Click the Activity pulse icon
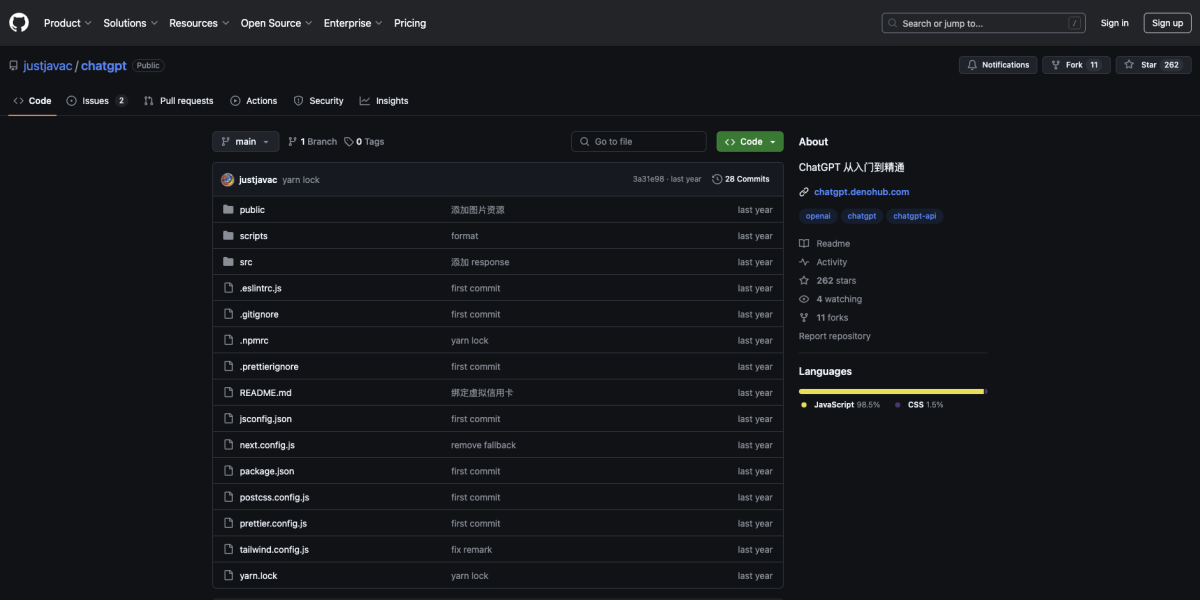This screenshot has width=1200, height=600. coord(804,262)
